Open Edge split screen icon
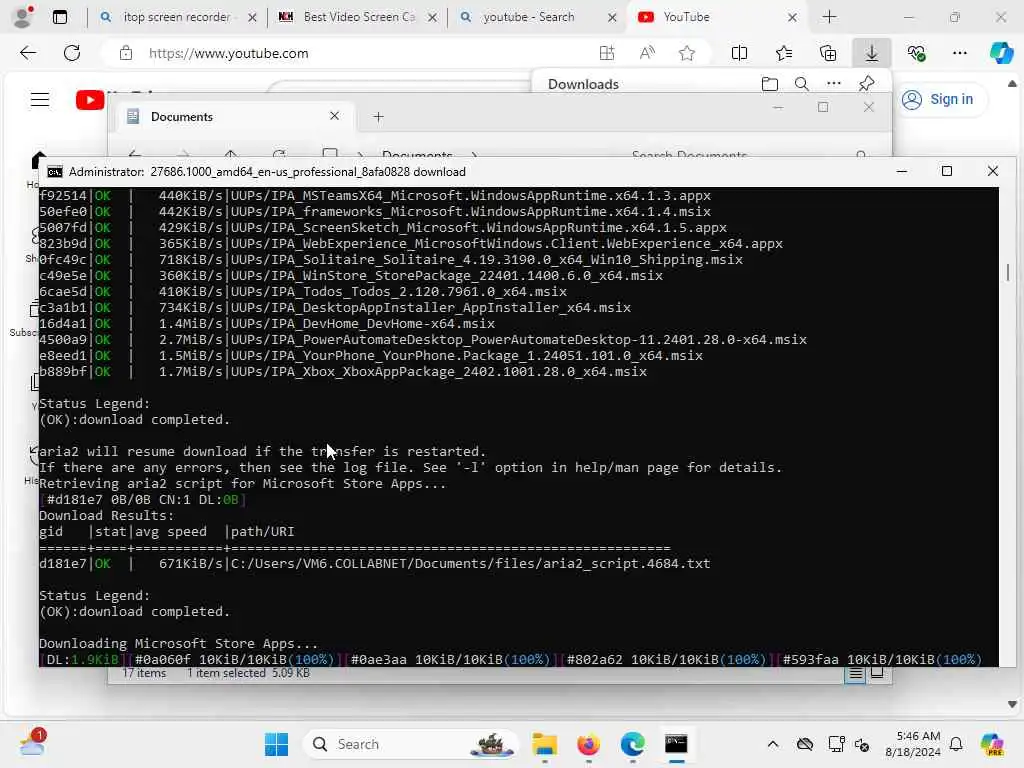Screen dimensions: 1024x768 739,53
